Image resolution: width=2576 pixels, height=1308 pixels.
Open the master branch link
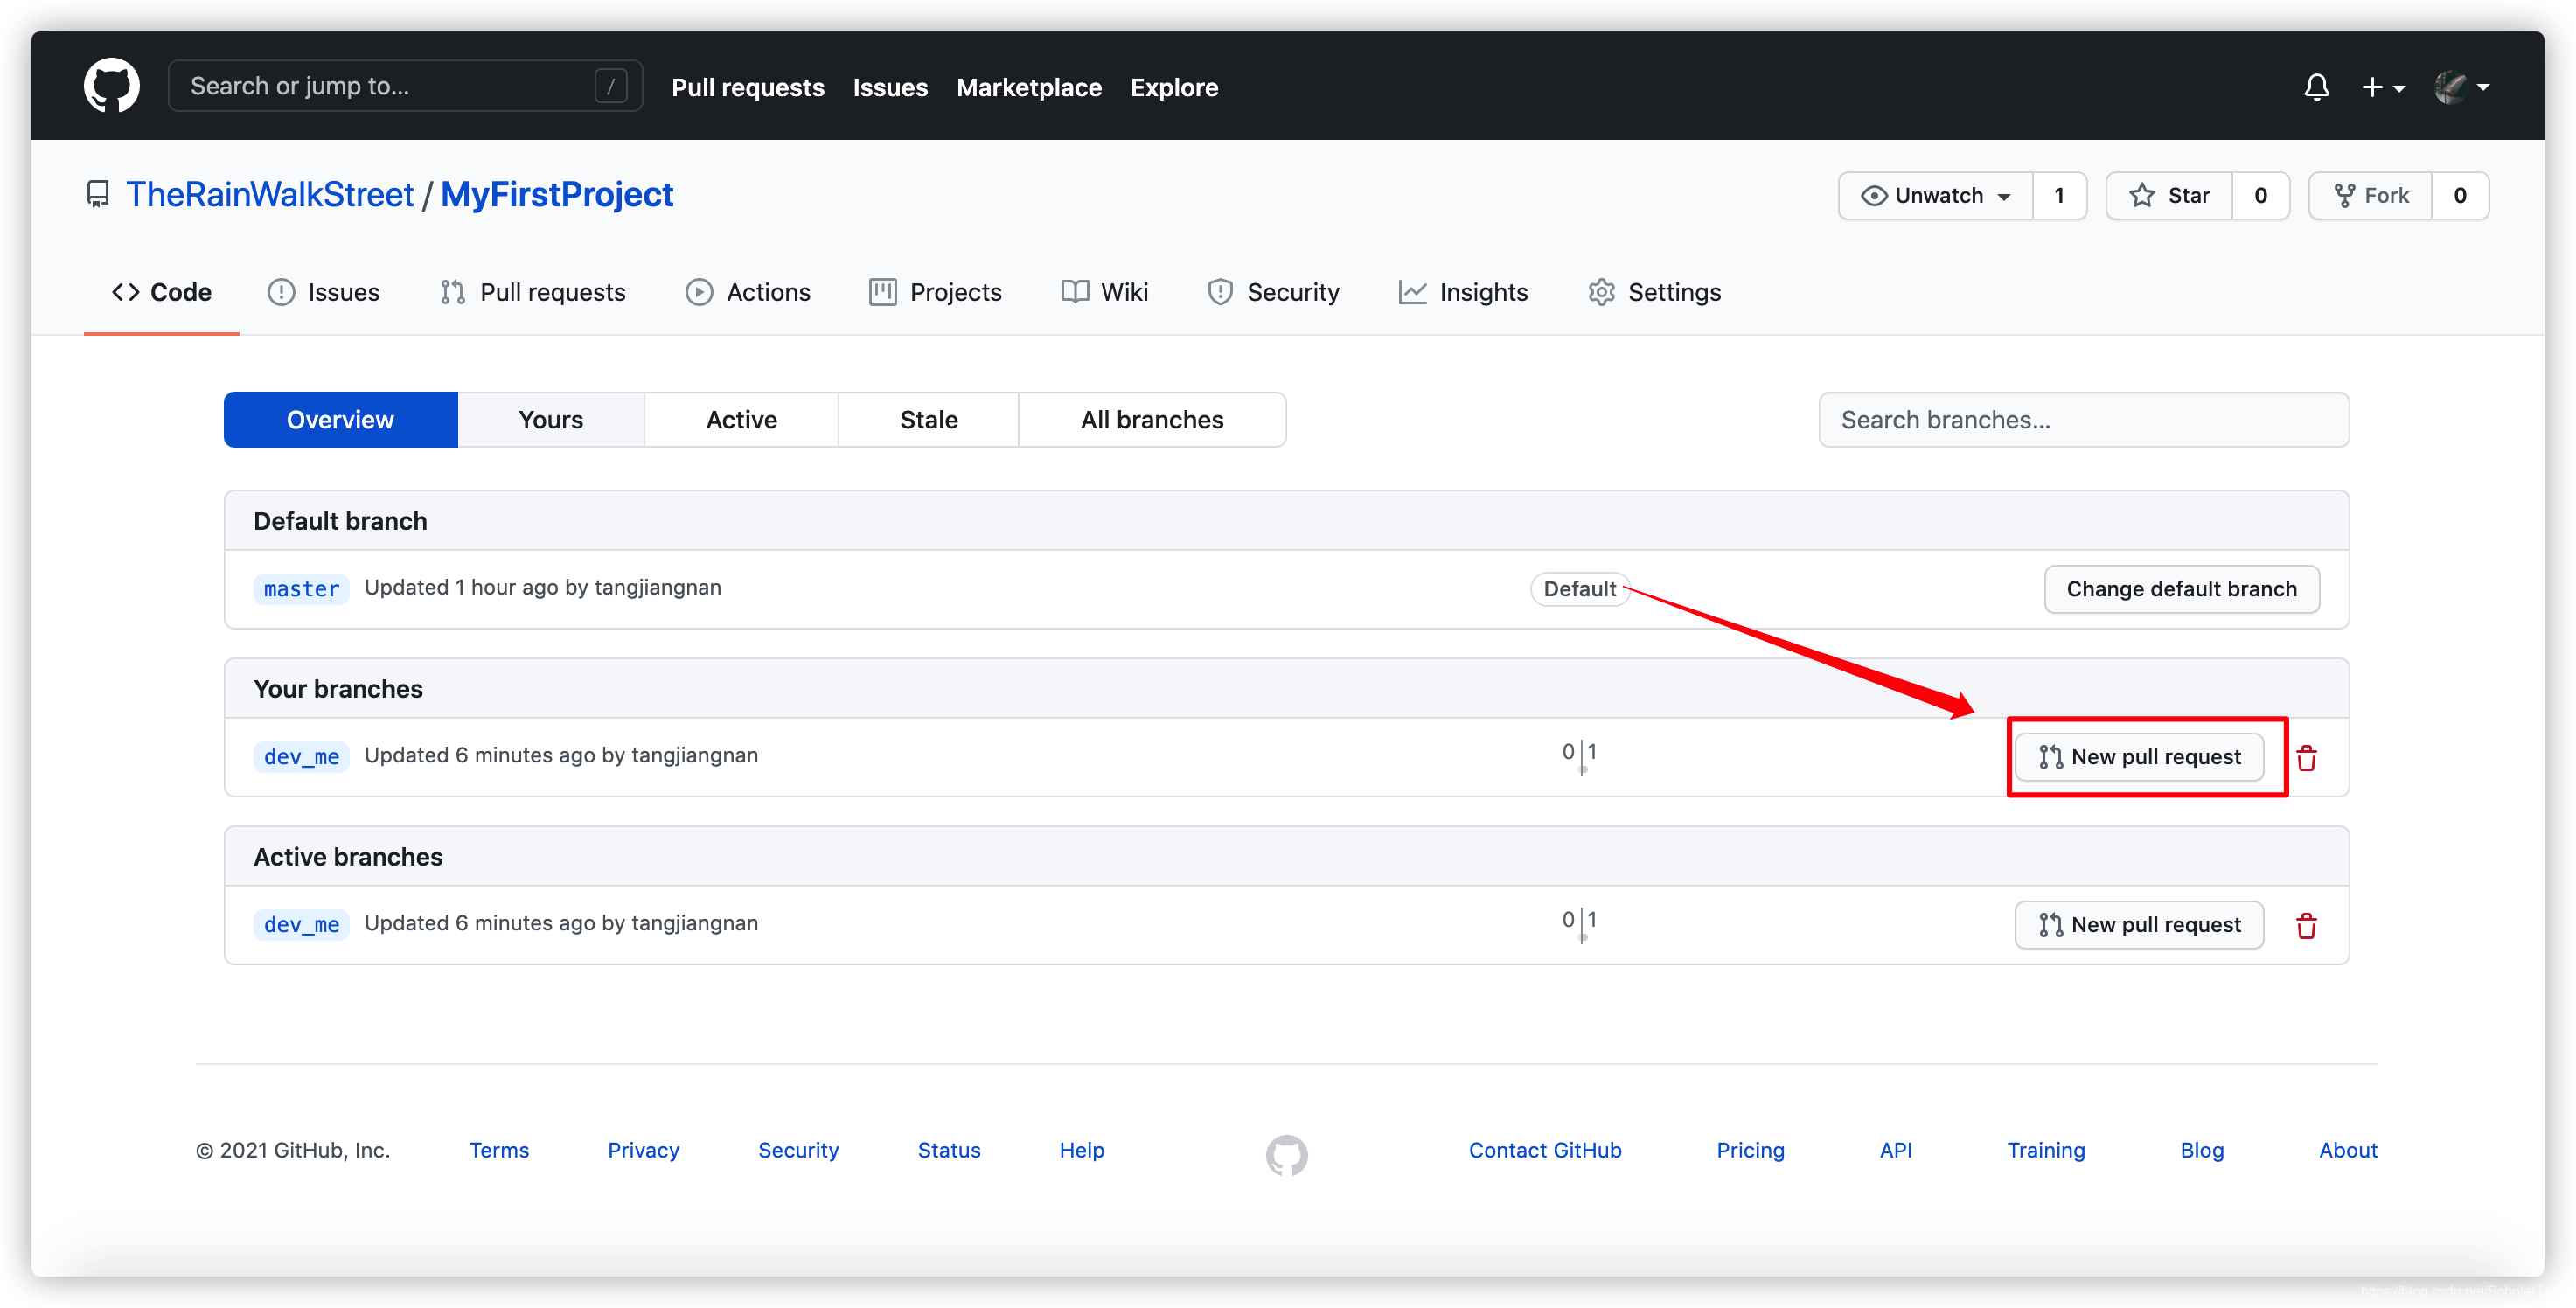coord(301,588)
